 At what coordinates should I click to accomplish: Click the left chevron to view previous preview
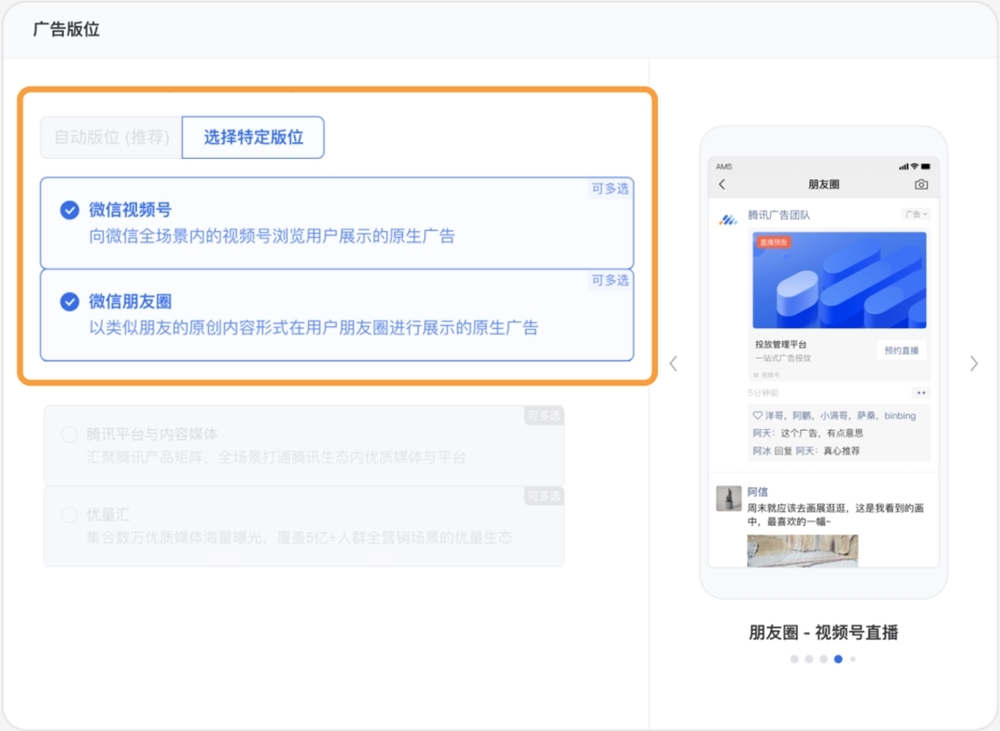pos(673,363)
